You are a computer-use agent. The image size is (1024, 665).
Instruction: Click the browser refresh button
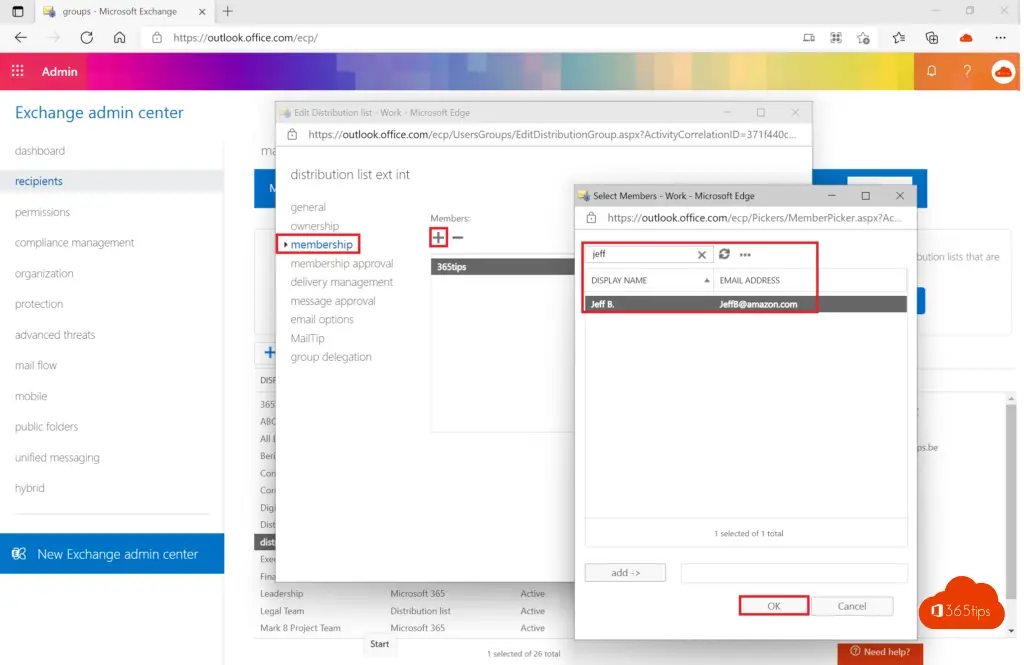pos(86,38)
